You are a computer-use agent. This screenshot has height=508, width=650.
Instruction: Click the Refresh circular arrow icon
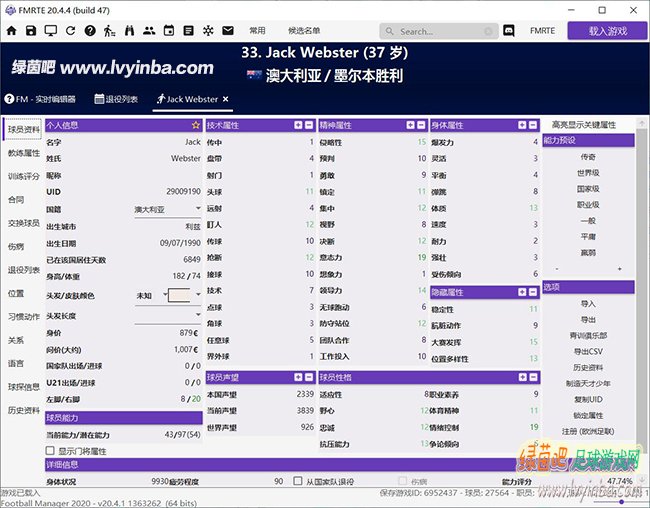tap(70, 31)
